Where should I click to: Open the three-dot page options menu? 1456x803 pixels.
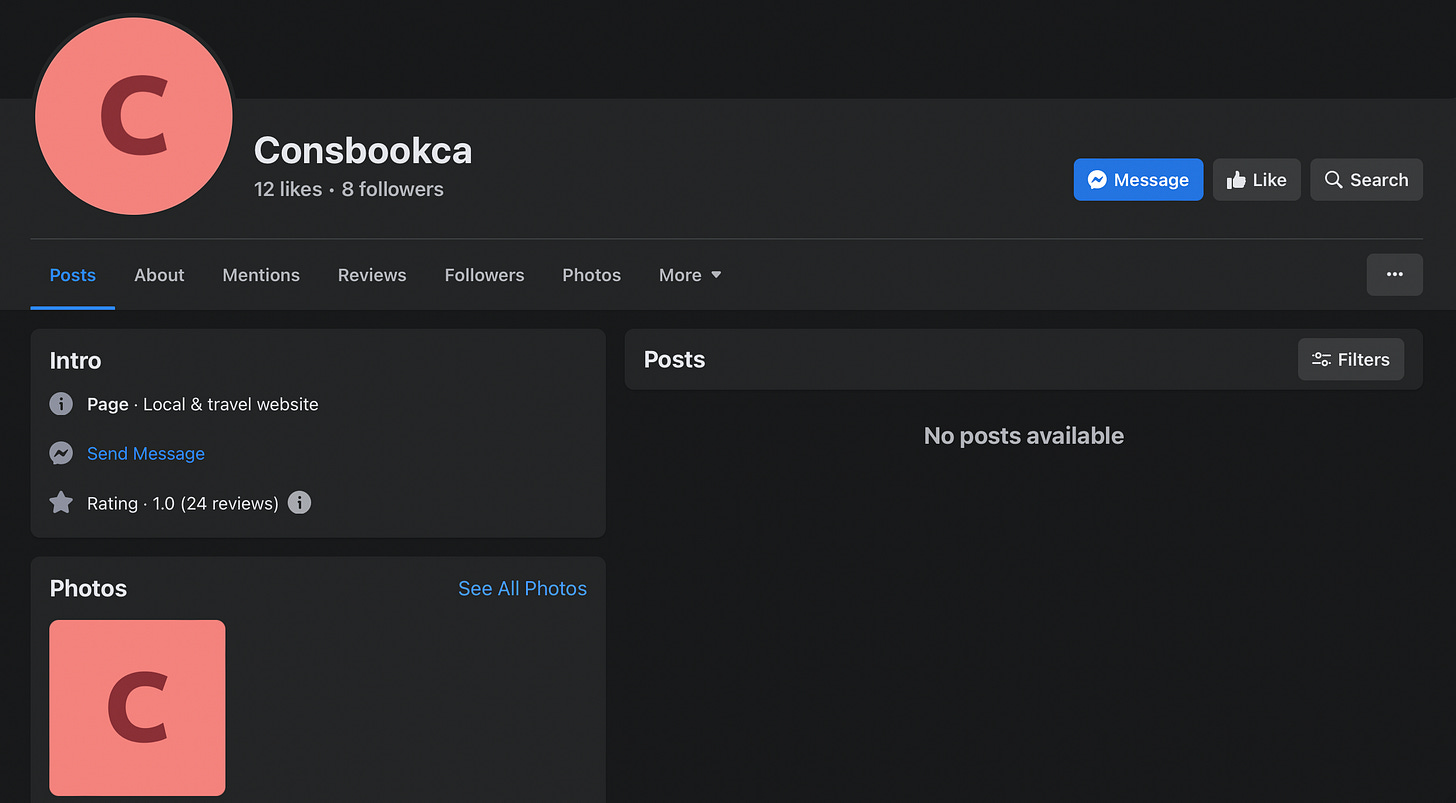(1395, 275)
